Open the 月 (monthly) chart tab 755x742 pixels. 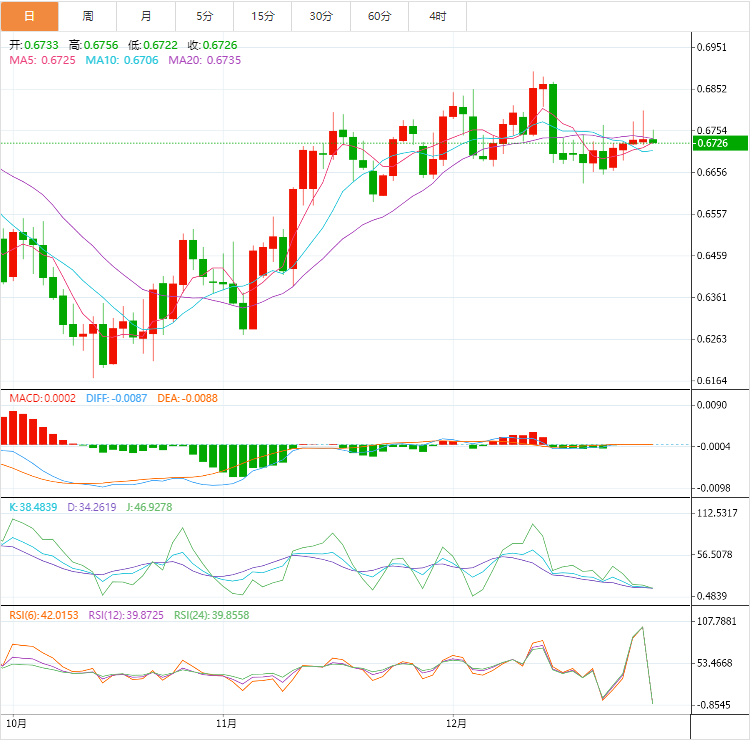[x=146, y=16]
